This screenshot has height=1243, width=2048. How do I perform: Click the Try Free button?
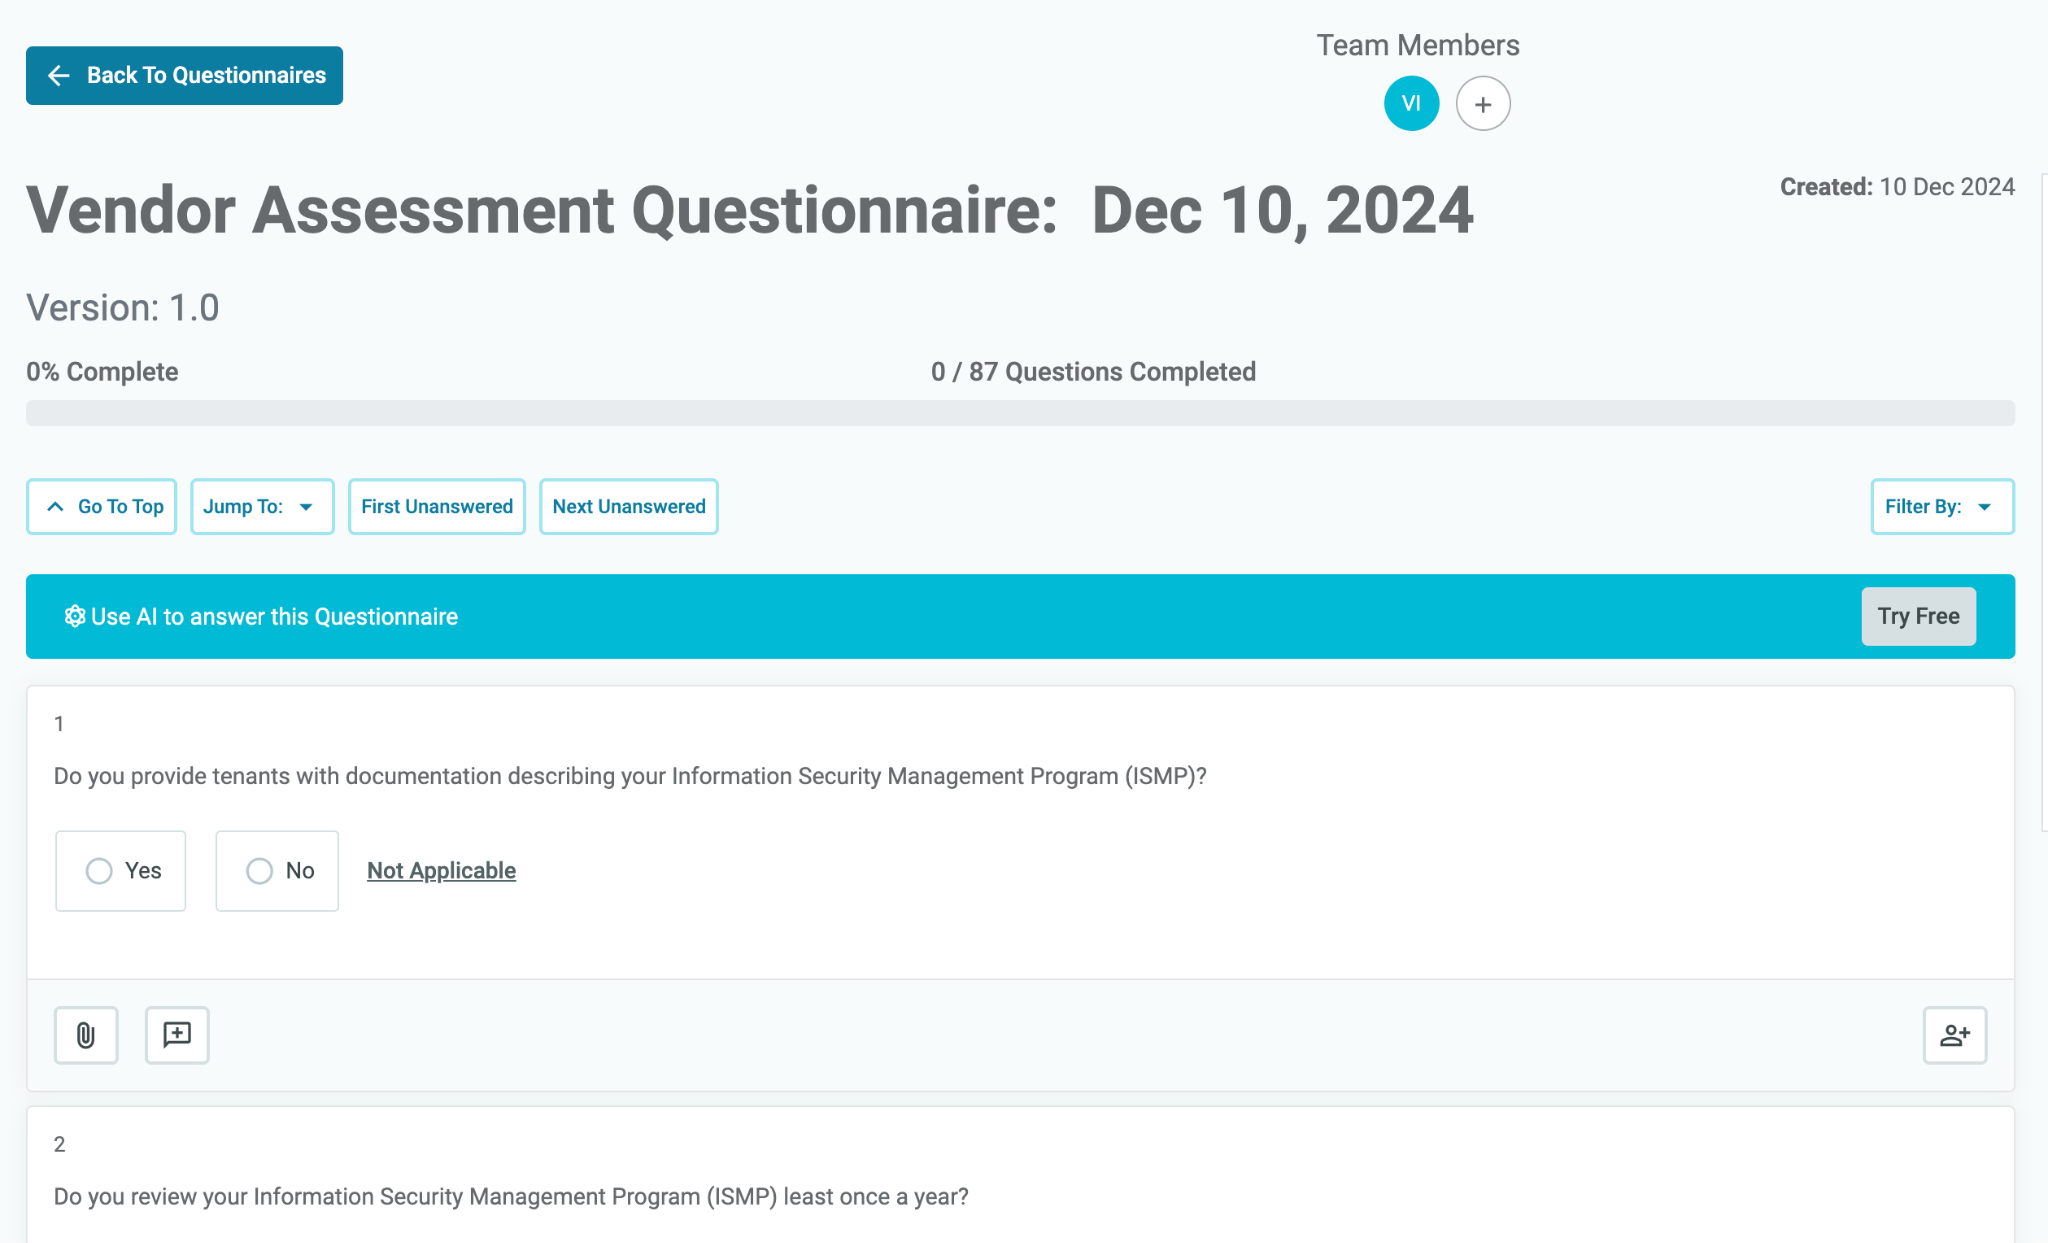click(1918, 616)
